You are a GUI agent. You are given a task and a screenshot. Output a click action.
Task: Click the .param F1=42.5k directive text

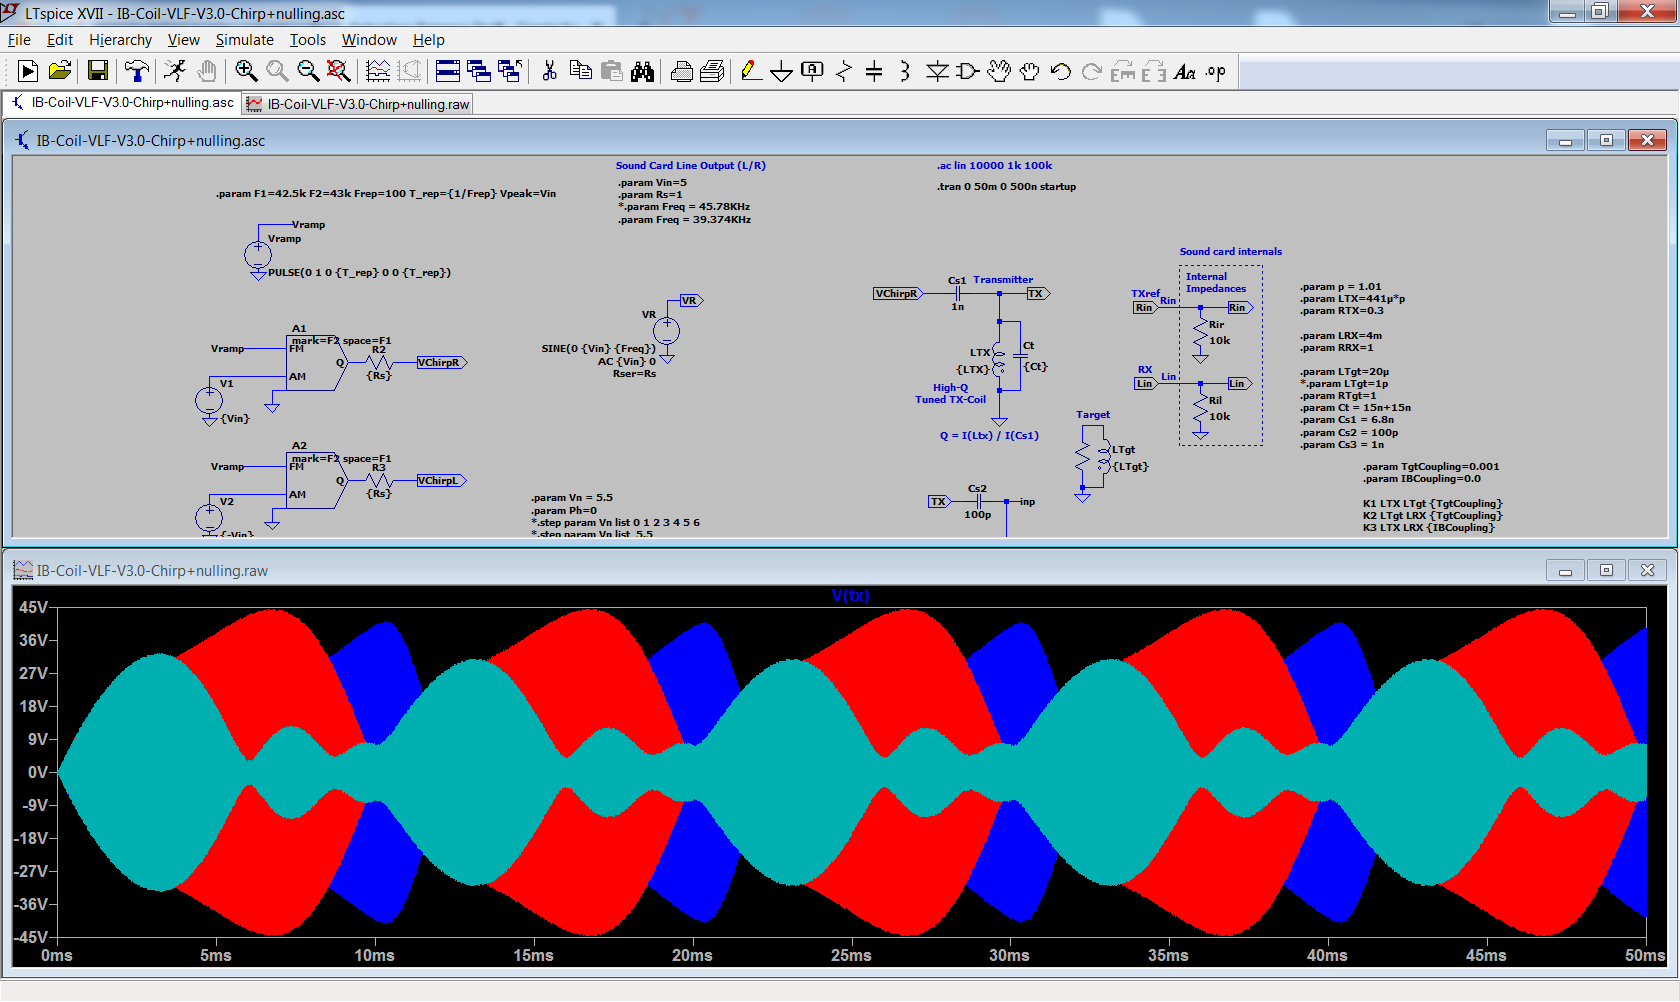pos(386,194)
